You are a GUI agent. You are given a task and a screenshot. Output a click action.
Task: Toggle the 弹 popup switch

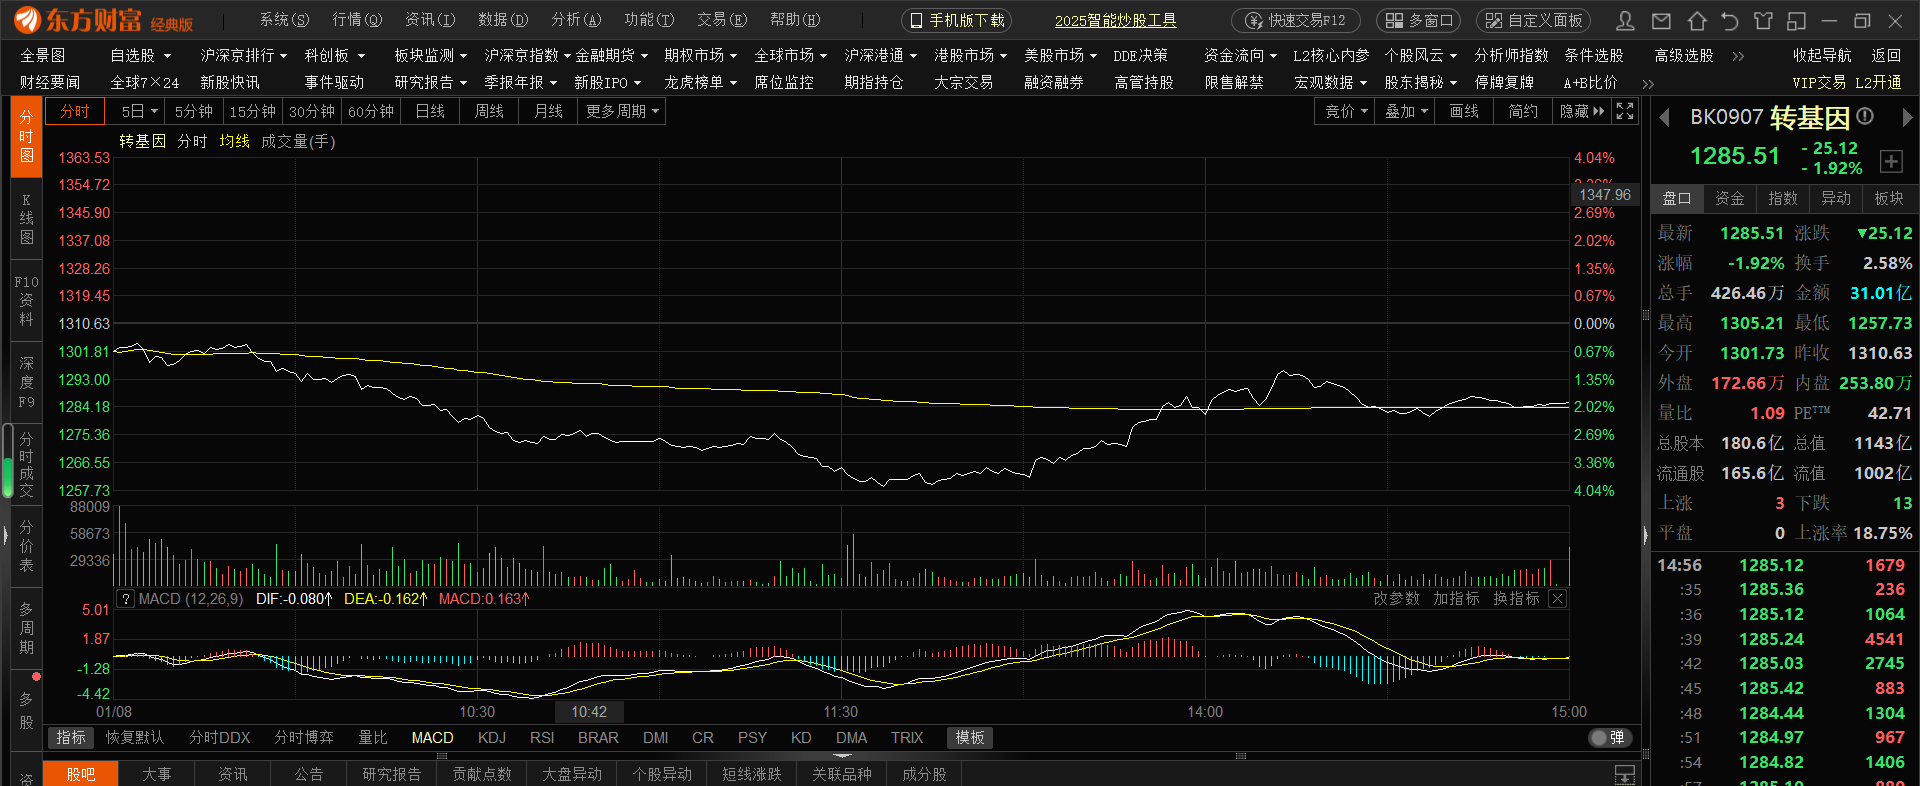(x=1610, y=738)
